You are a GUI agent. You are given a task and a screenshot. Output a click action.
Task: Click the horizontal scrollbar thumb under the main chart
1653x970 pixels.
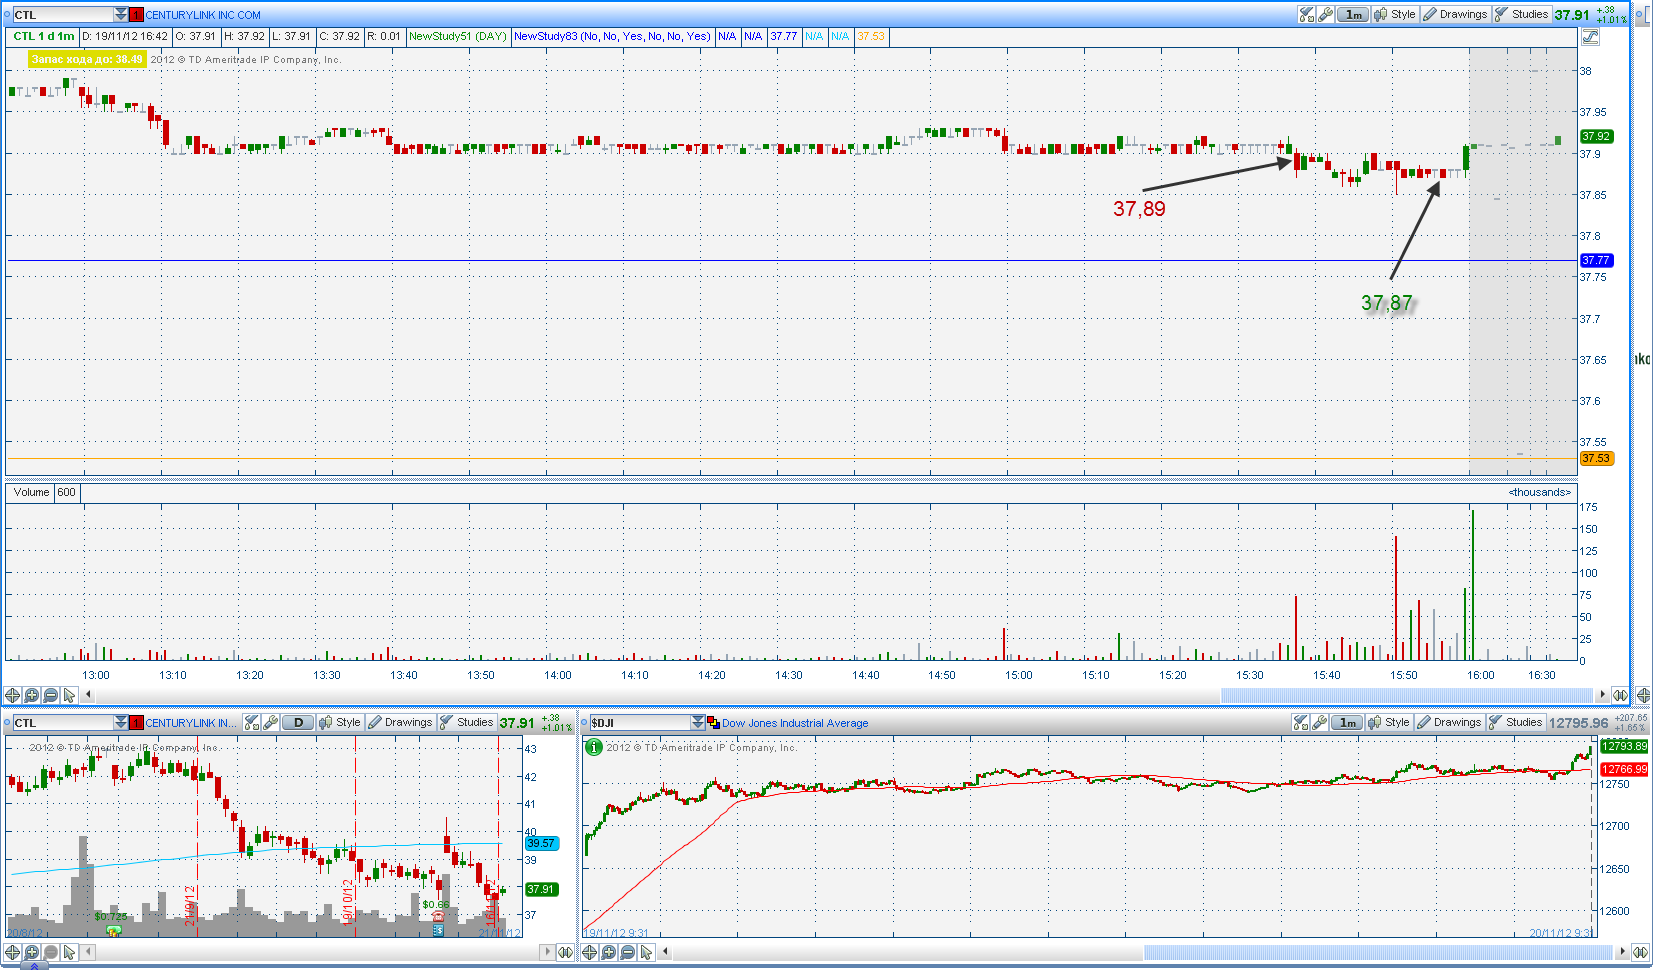[x=1406, y=694]
